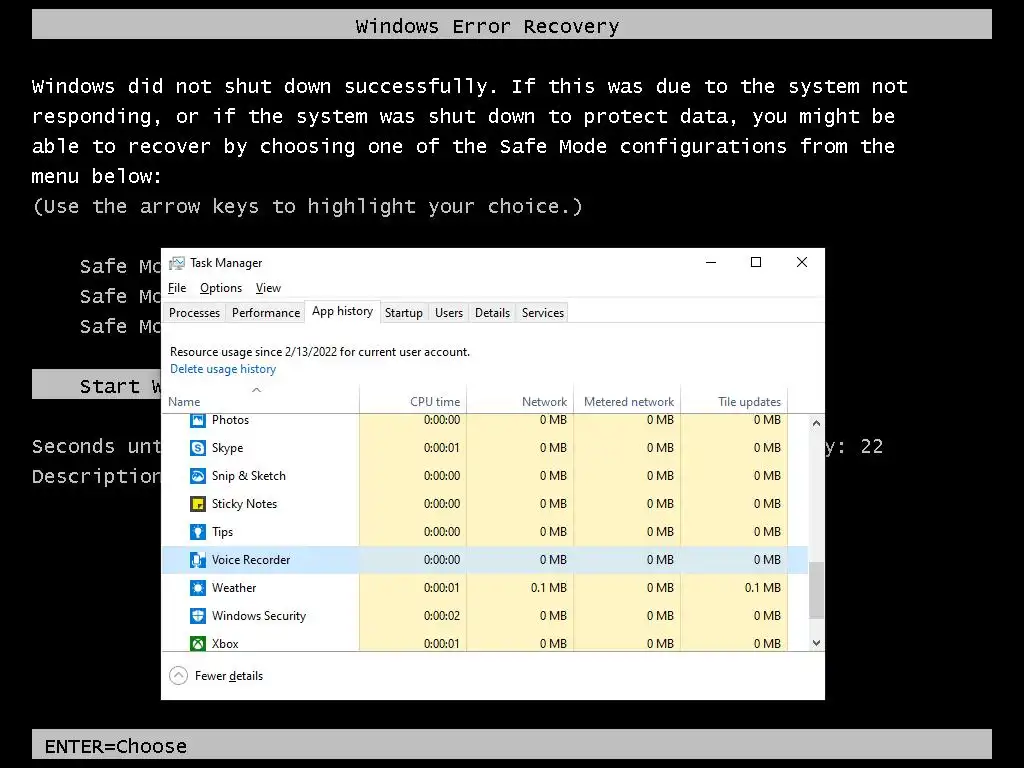Sort by Tile updates column header
The width and height of the screenshot is (1024, 768).
[734, 399]
